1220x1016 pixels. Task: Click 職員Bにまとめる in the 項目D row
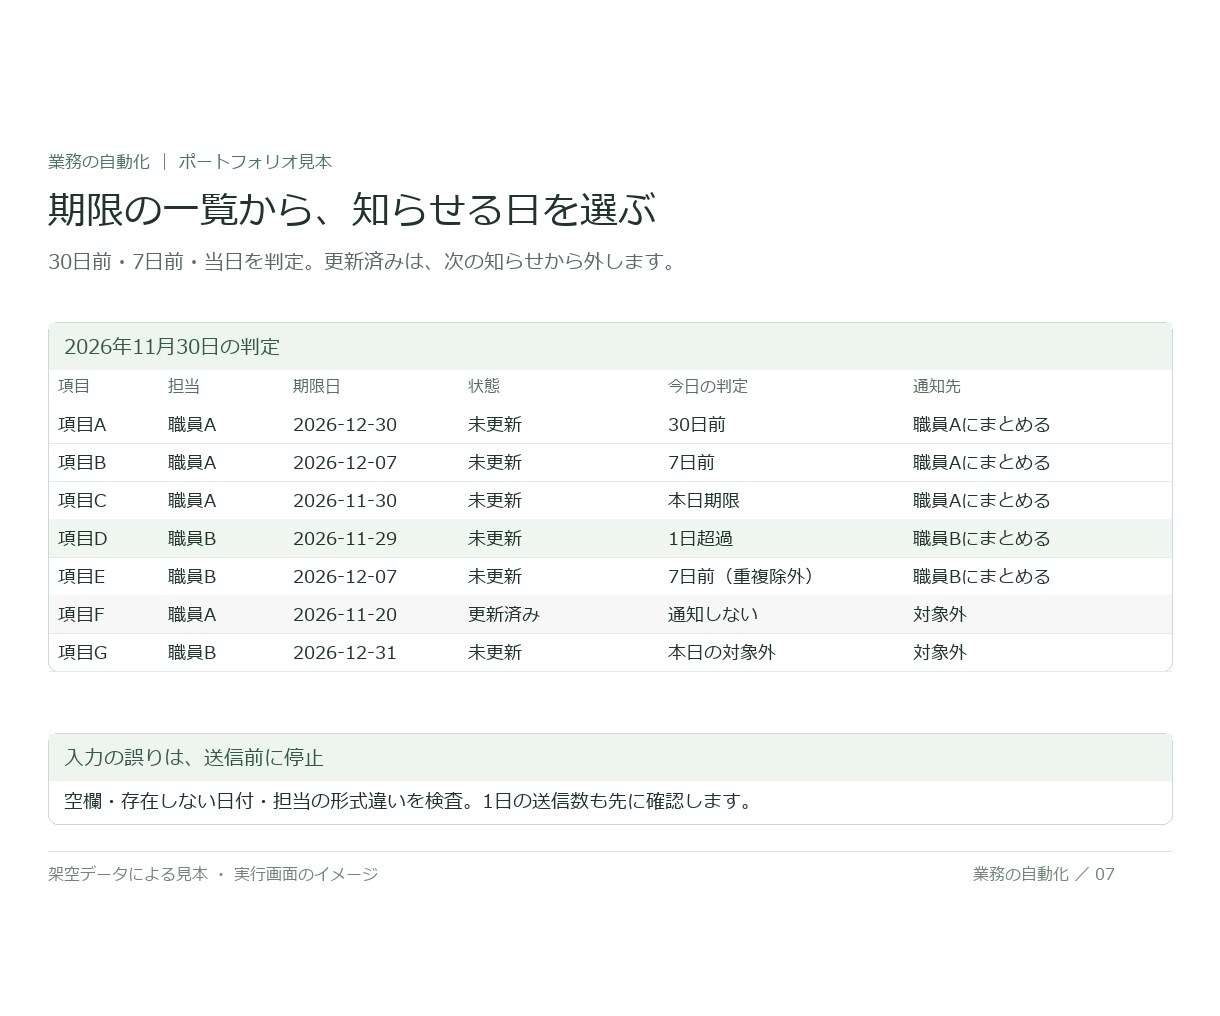point(982,539)
